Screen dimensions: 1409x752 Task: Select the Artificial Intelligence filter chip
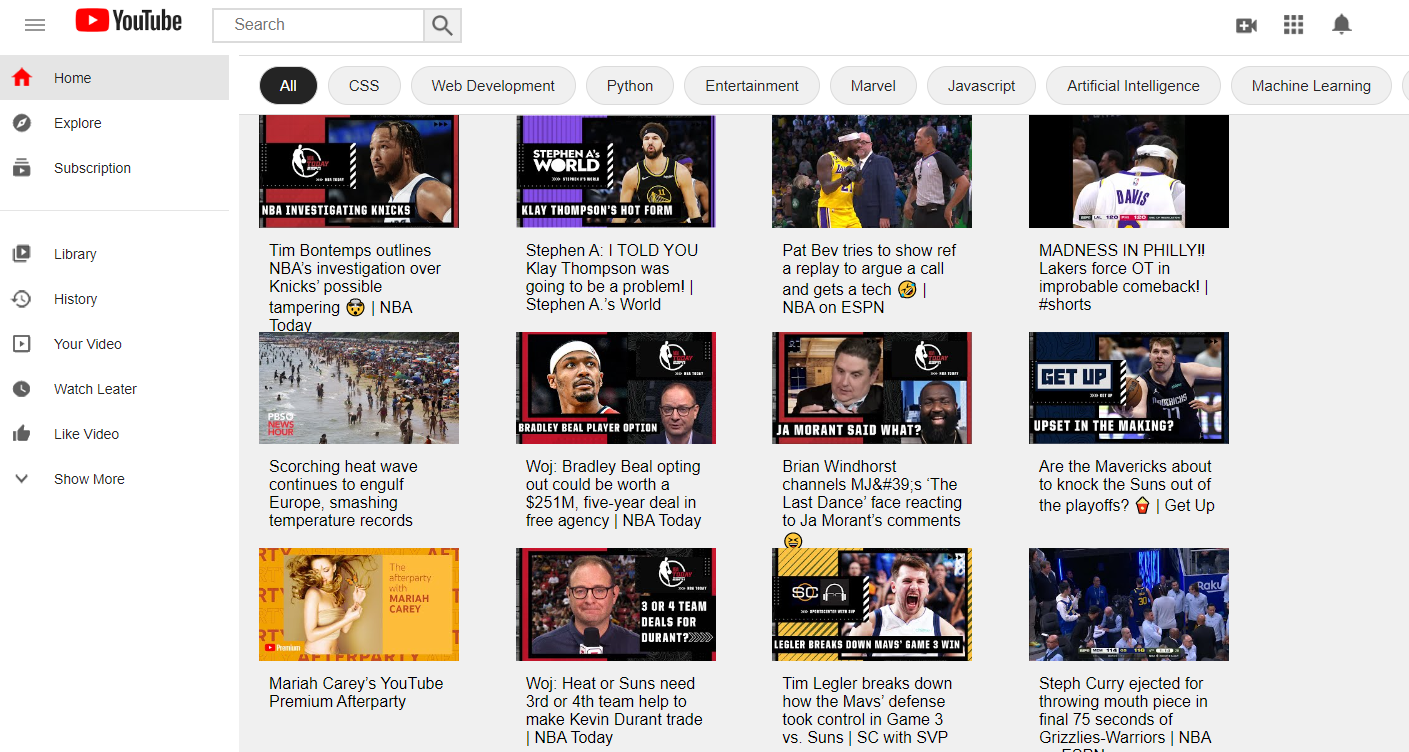[x=1133, y=86]
